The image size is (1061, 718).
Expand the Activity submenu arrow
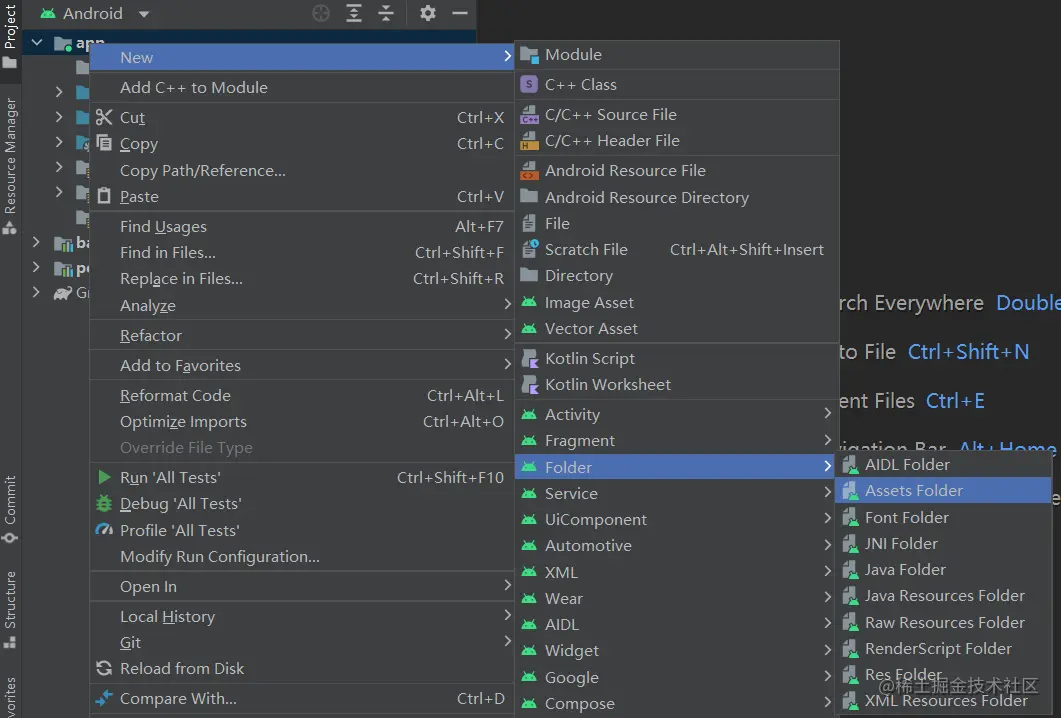pos(828,413)
